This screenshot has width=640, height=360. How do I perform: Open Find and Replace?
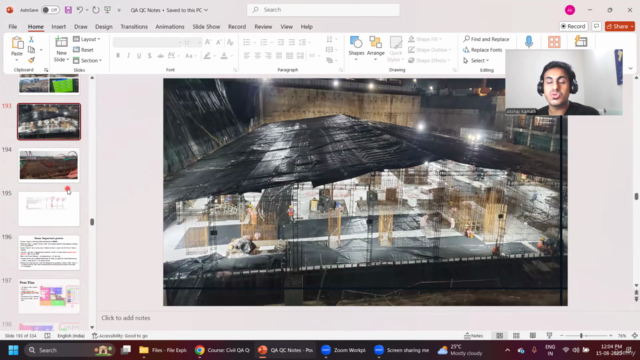(x=486, y=39)
